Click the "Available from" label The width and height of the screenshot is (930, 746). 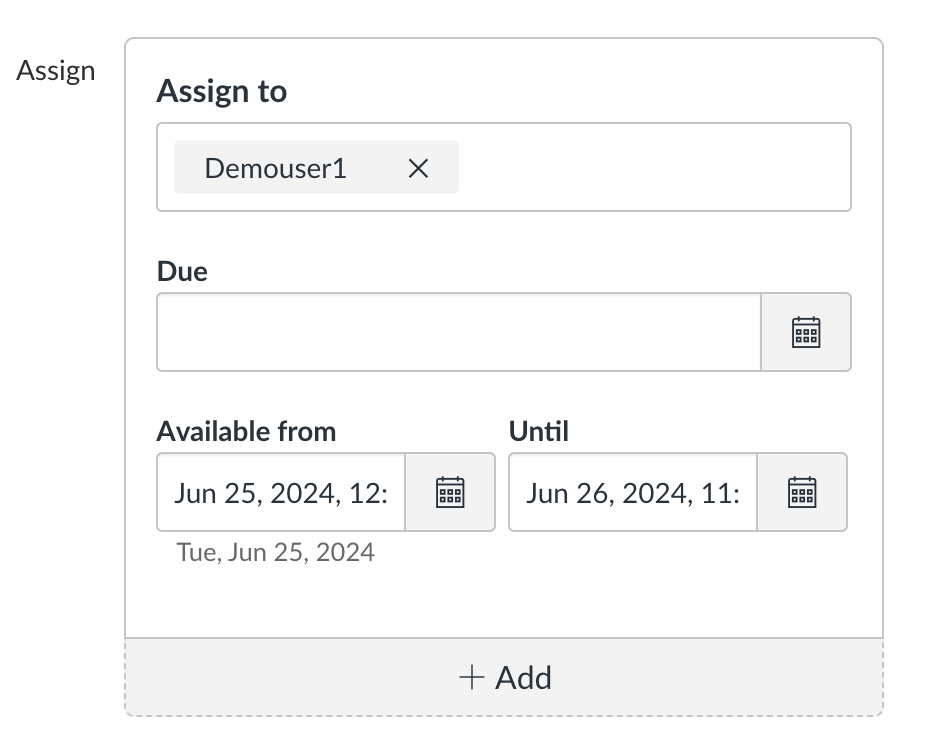[246, 431]
